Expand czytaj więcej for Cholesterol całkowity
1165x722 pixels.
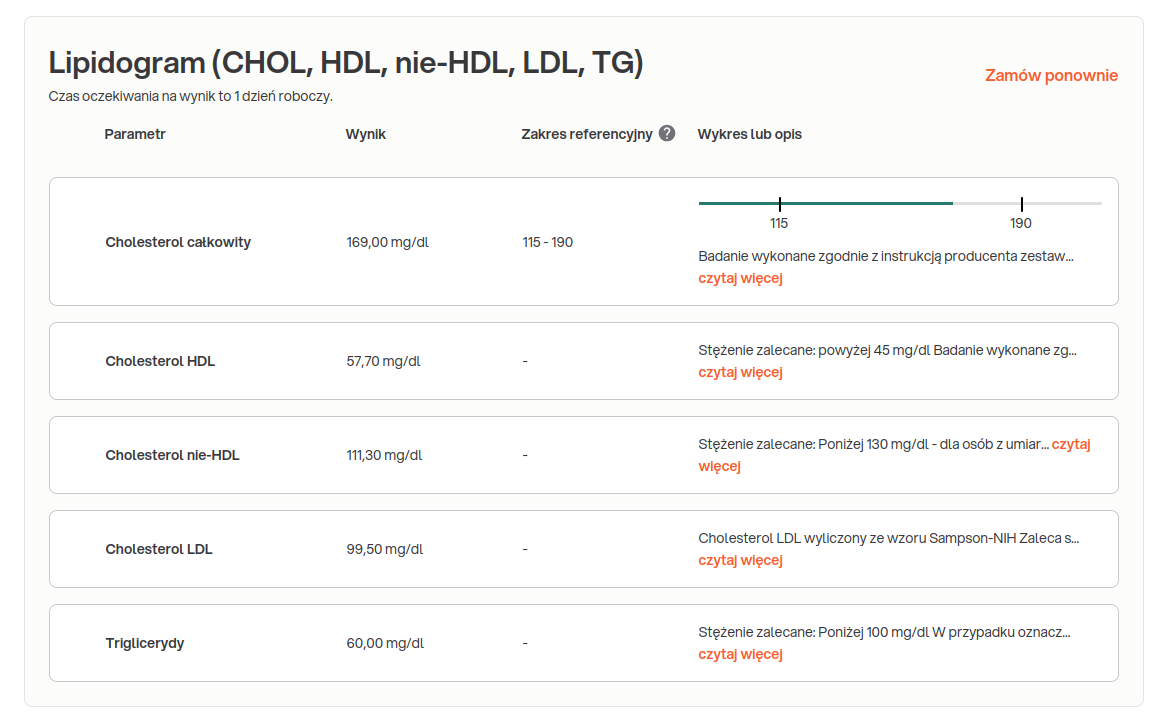[x=740, y=278]
